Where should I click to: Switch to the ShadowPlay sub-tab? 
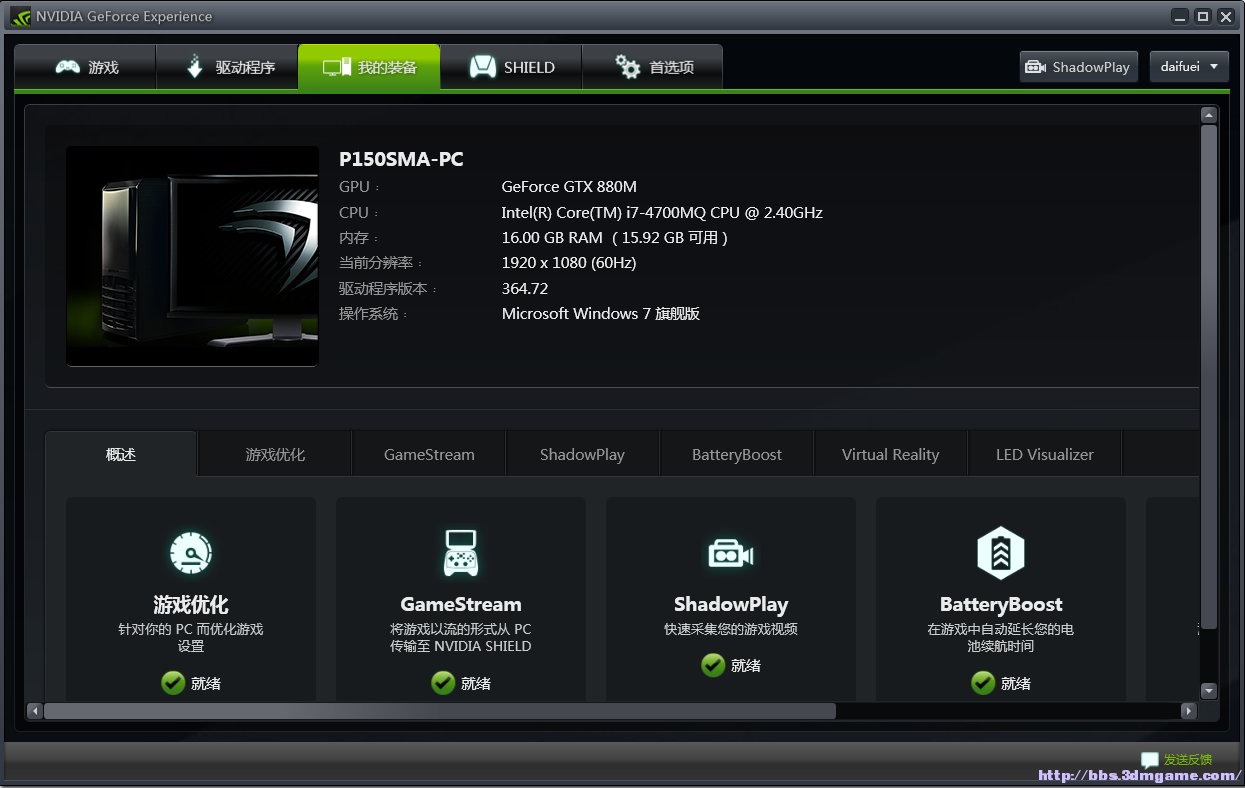click(582, 454)
